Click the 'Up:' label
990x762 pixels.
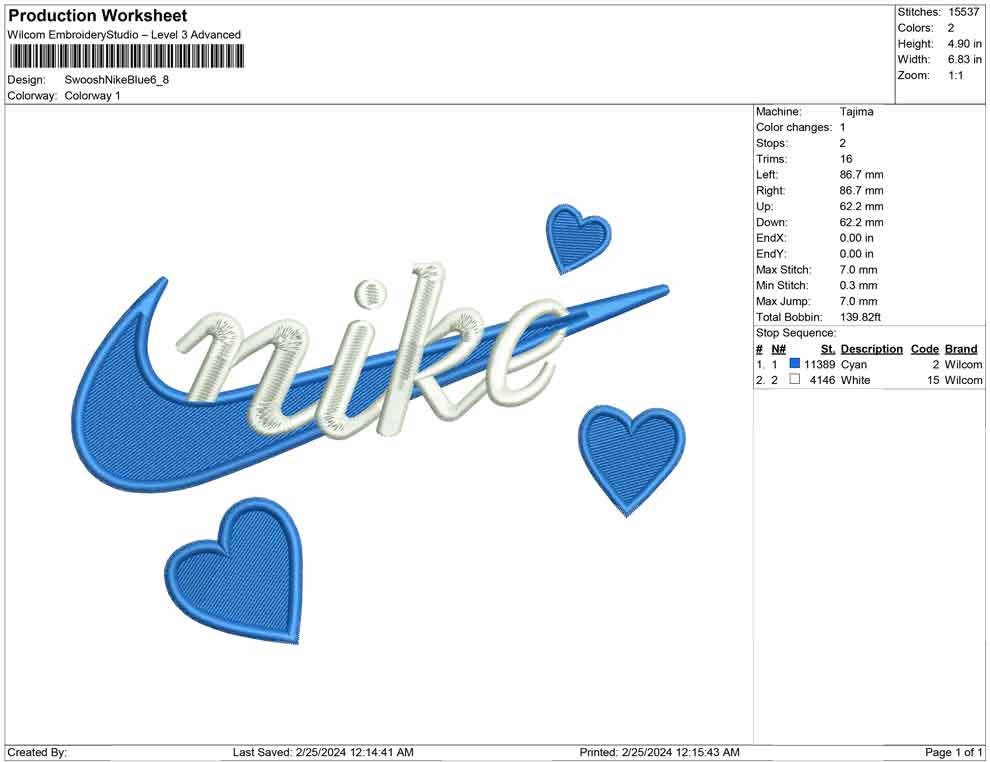coord(764,206)
